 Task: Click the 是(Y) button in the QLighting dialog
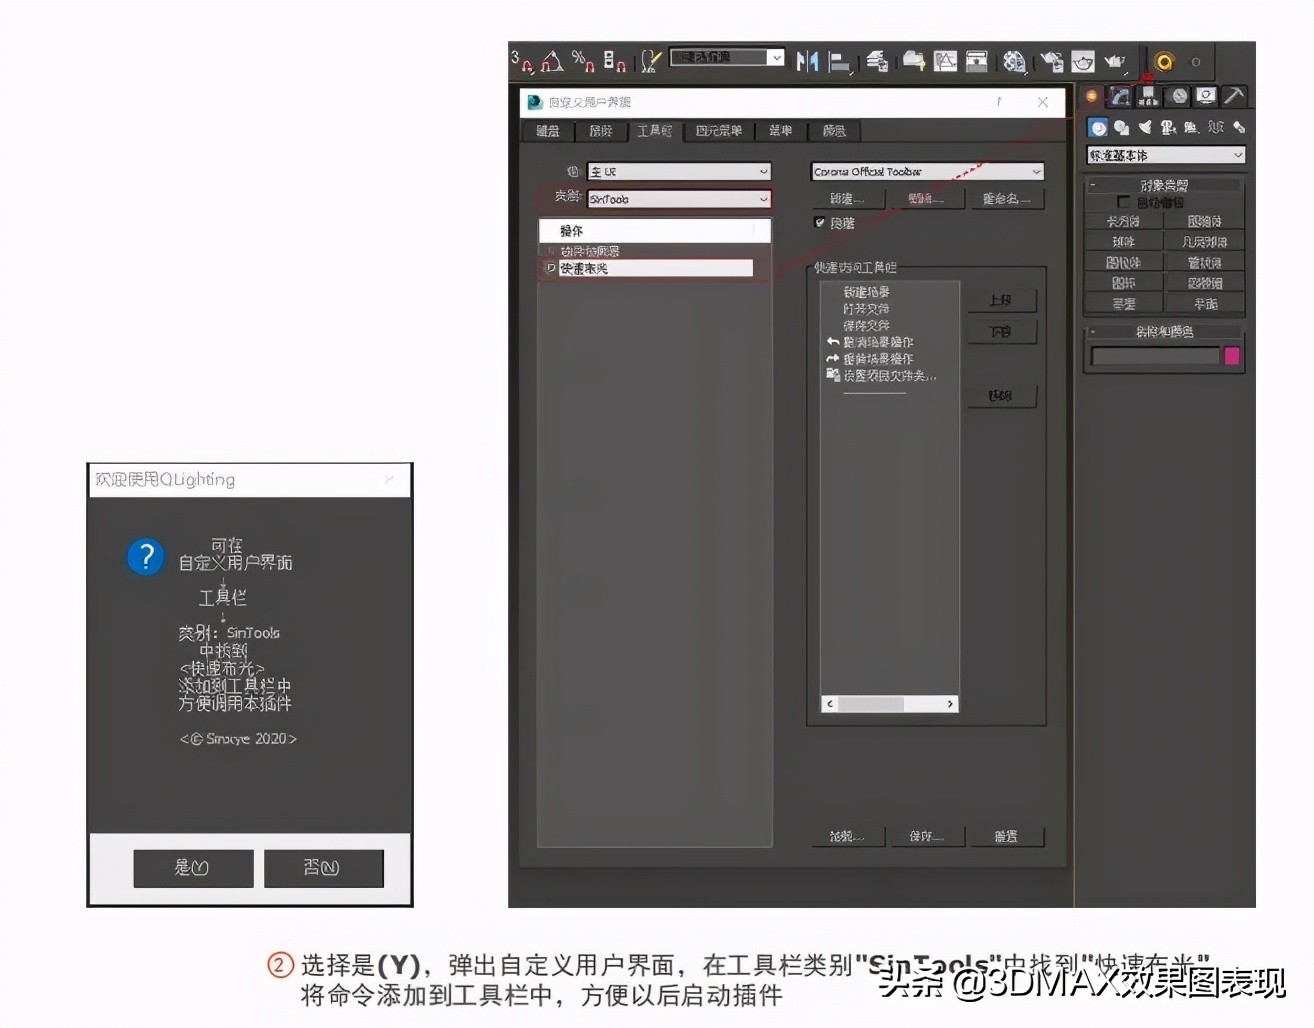pos(192,868)
